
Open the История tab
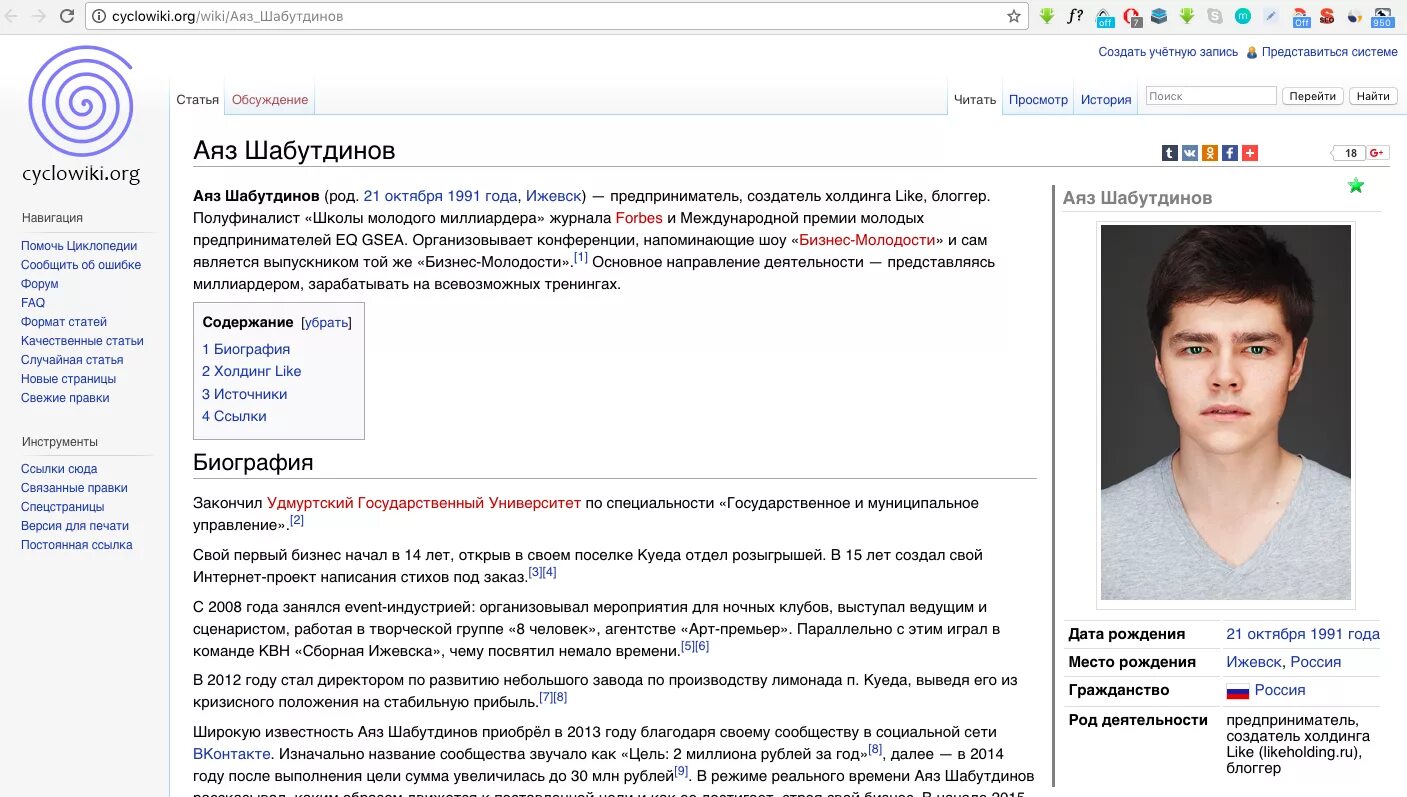(x=1106, y=100)
